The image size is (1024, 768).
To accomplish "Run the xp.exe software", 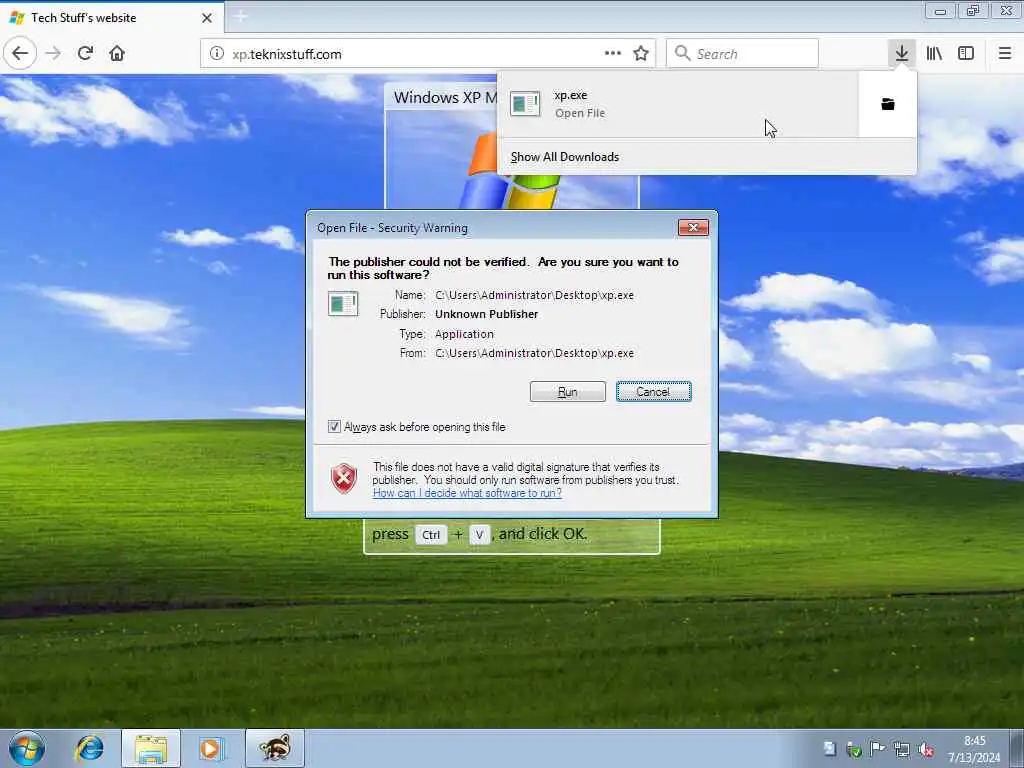I will pos(568,392).
